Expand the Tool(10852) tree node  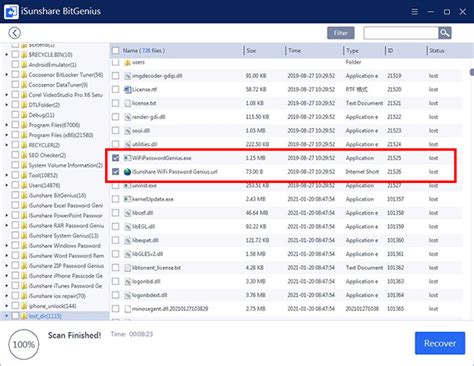(6, 175)
